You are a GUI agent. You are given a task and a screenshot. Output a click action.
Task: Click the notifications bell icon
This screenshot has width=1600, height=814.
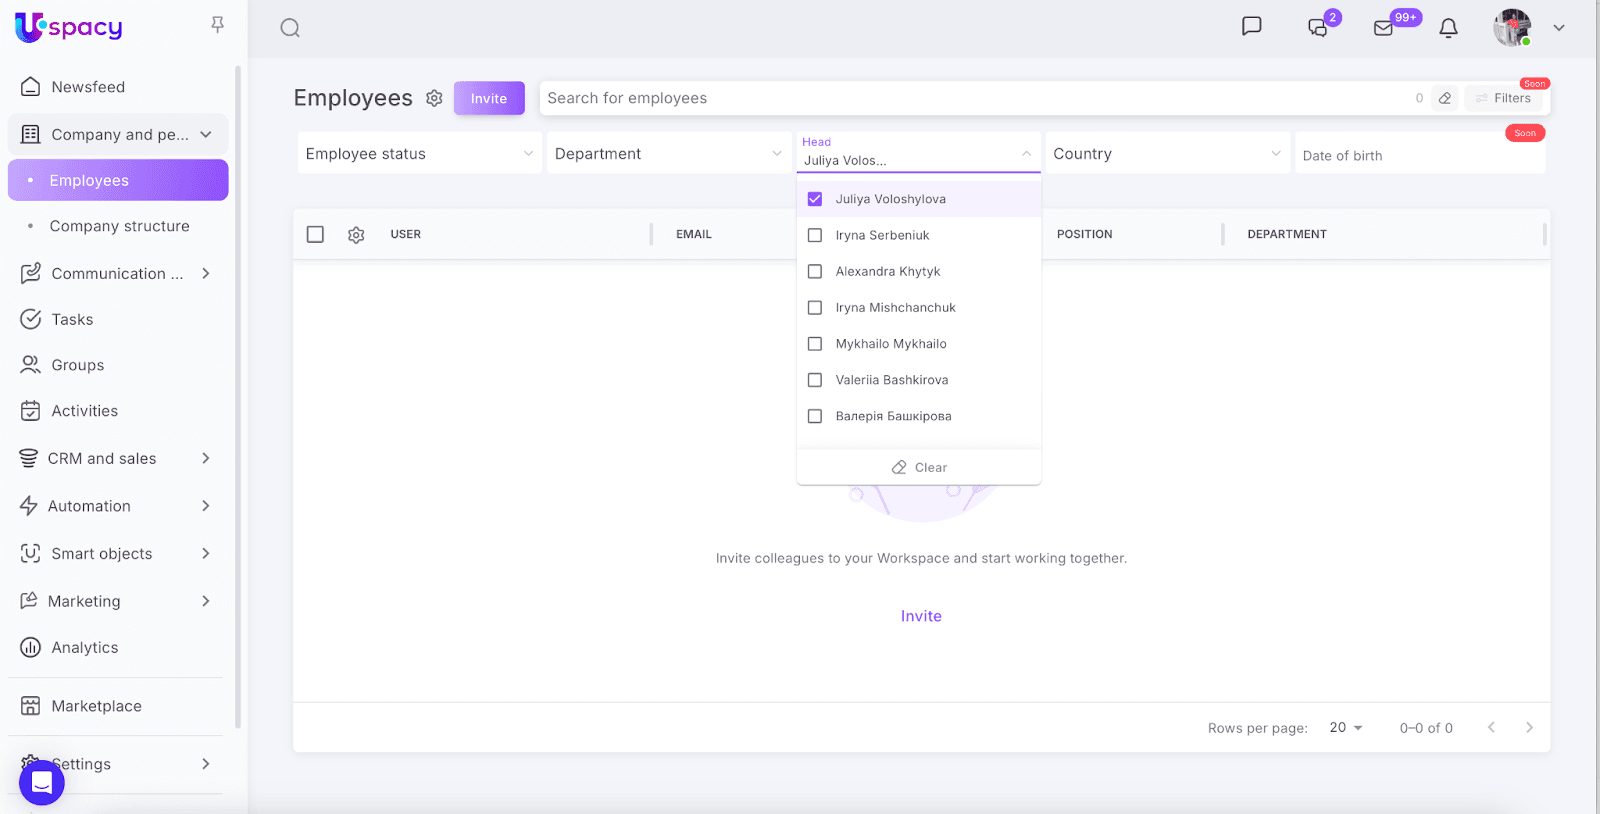pos(1448,28)
